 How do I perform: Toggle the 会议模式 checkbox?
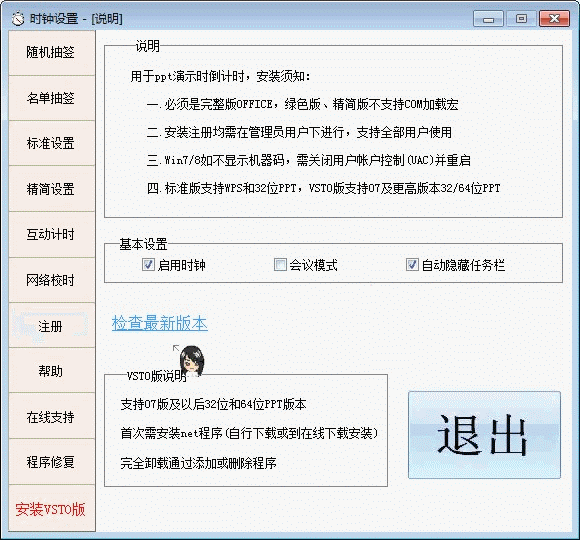click(x=280, y=264)
